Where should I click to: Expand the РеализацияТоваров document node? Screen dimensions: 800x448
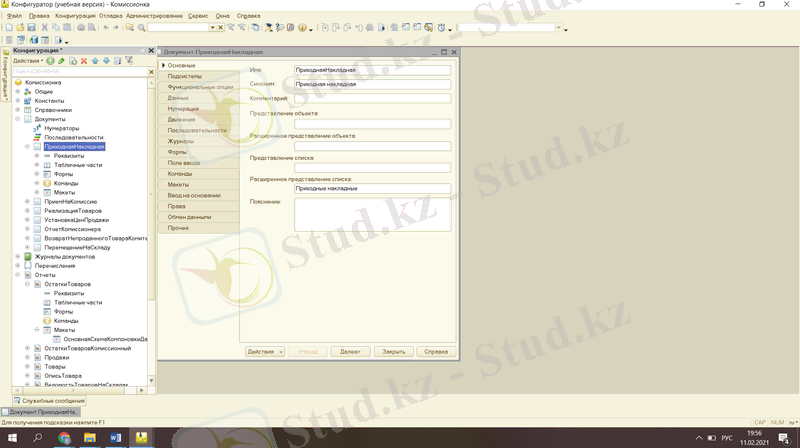[x=28, y=211]
